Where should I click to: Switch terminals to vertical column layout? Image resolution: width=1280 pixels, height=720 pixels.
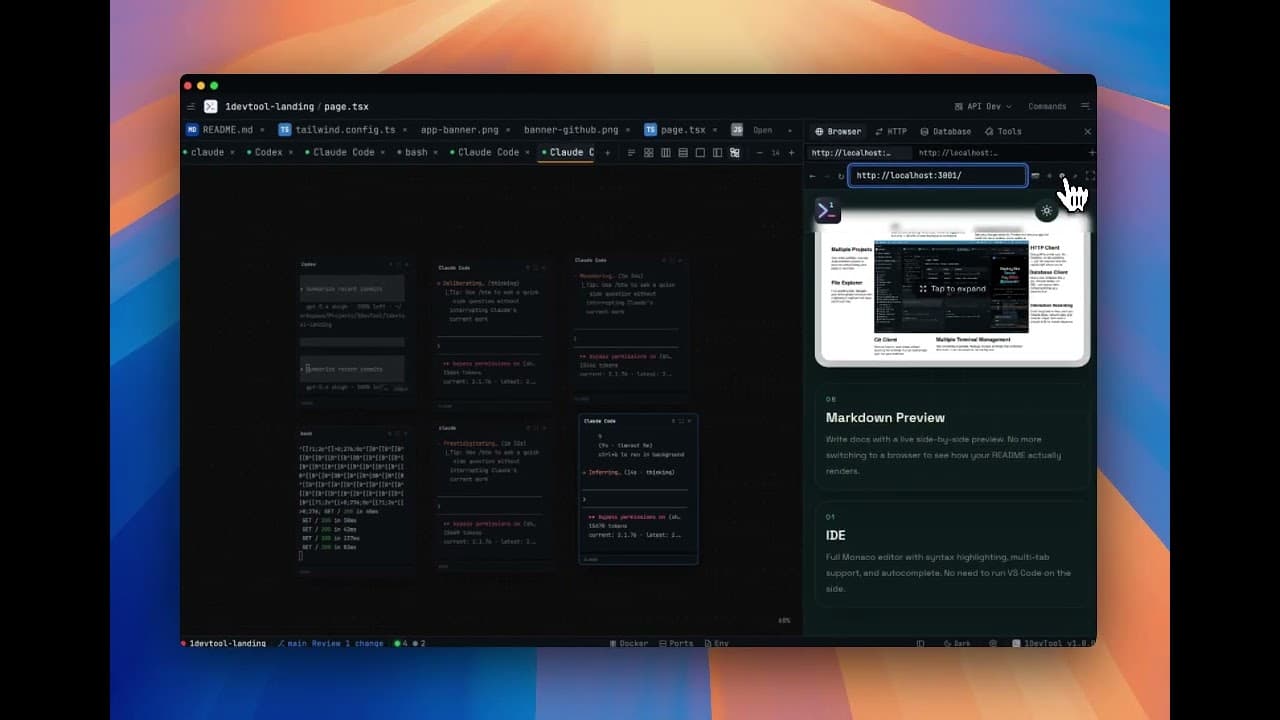click(x=666, y=152)
